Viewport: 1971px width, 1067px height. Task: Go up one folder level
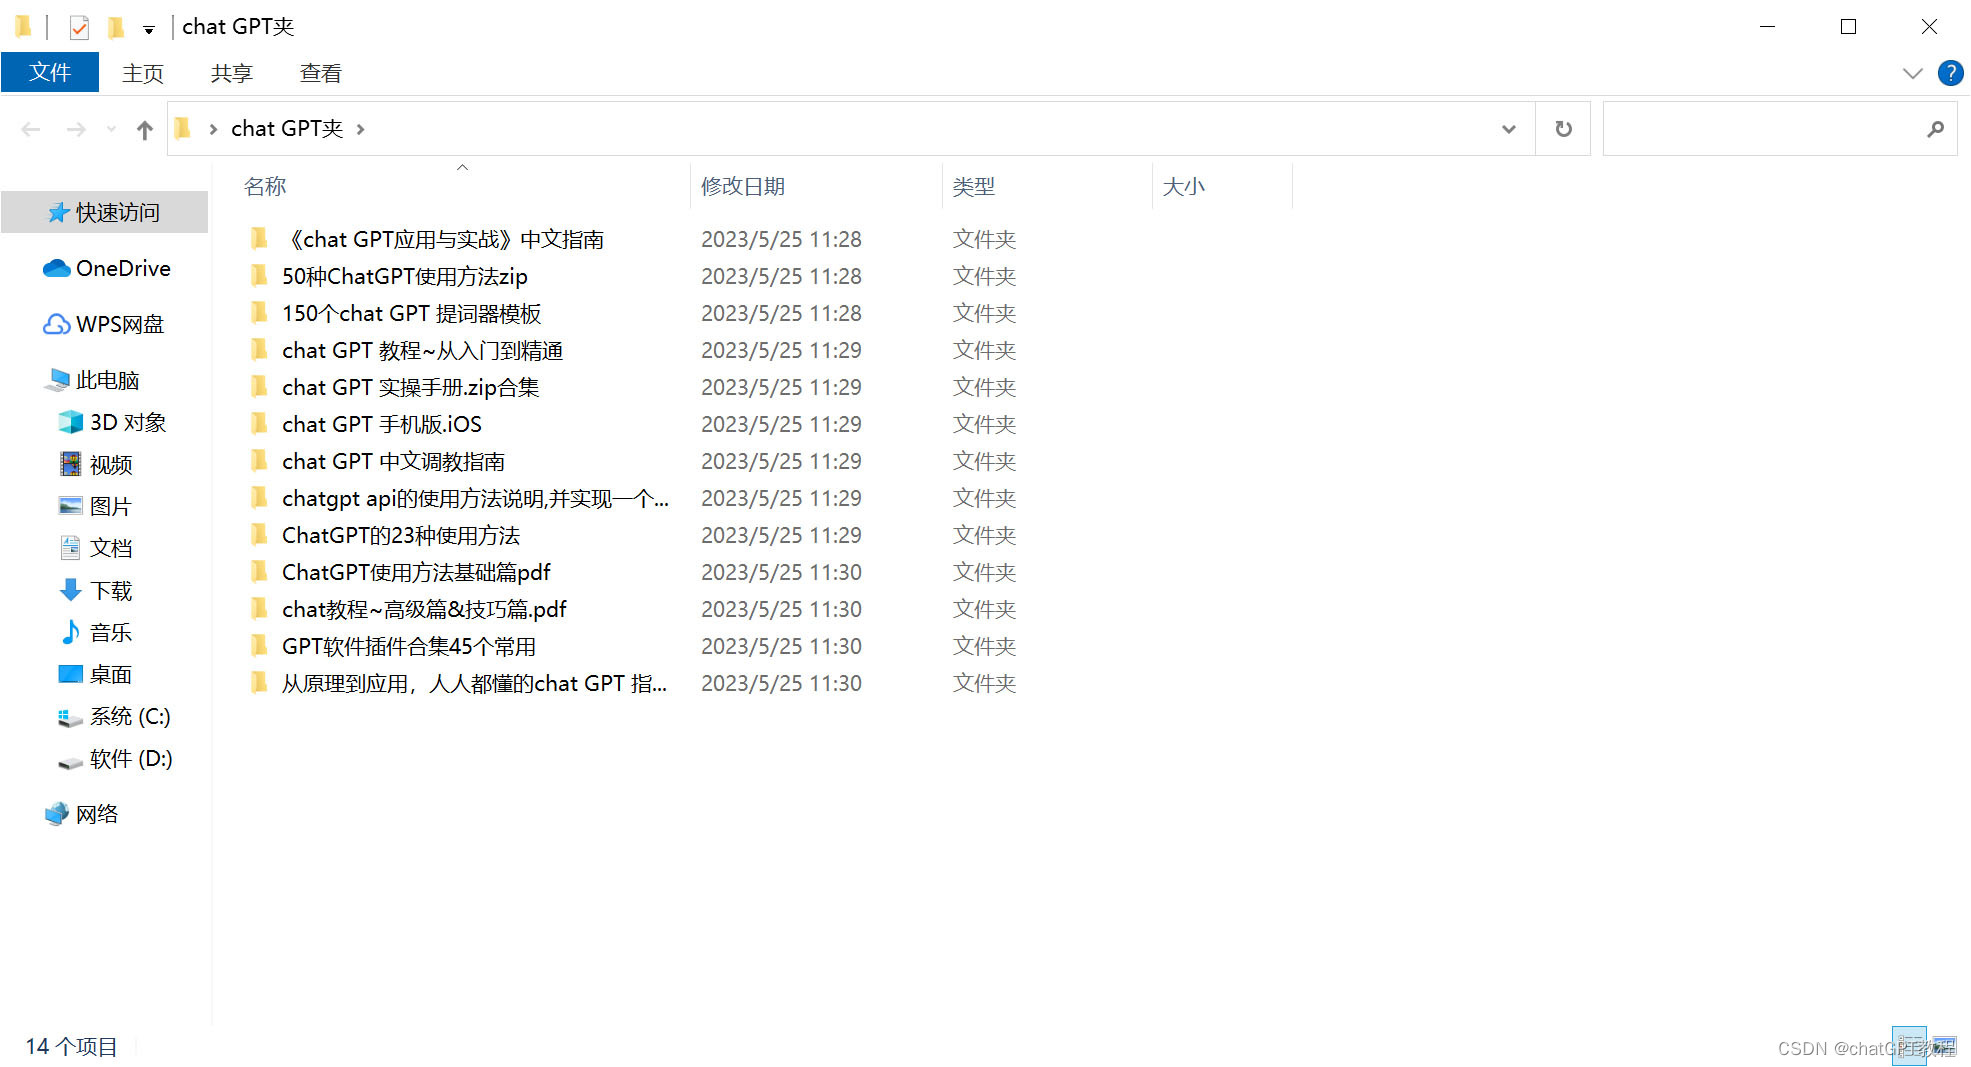[145, 129]
